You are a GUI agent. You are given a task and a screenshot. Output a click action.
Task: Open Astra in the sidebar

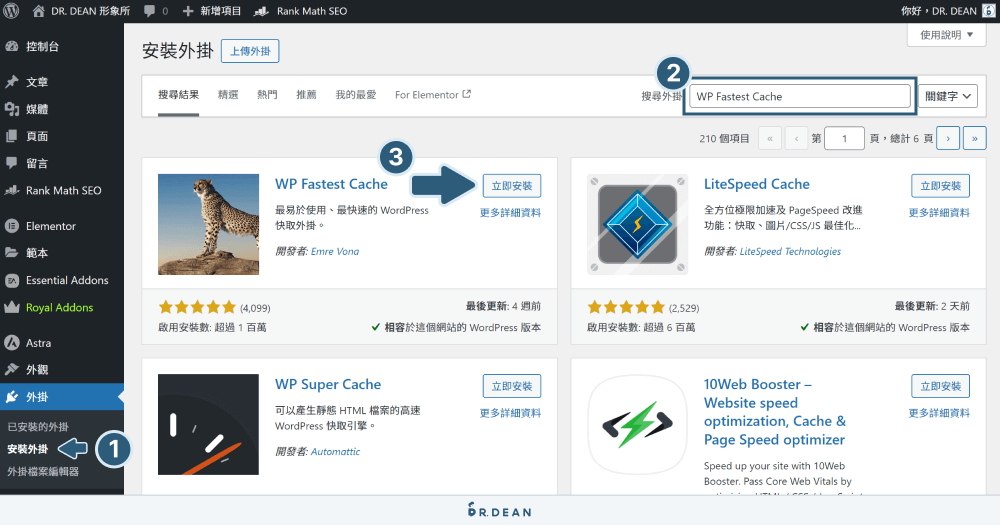tap(62, 342)
